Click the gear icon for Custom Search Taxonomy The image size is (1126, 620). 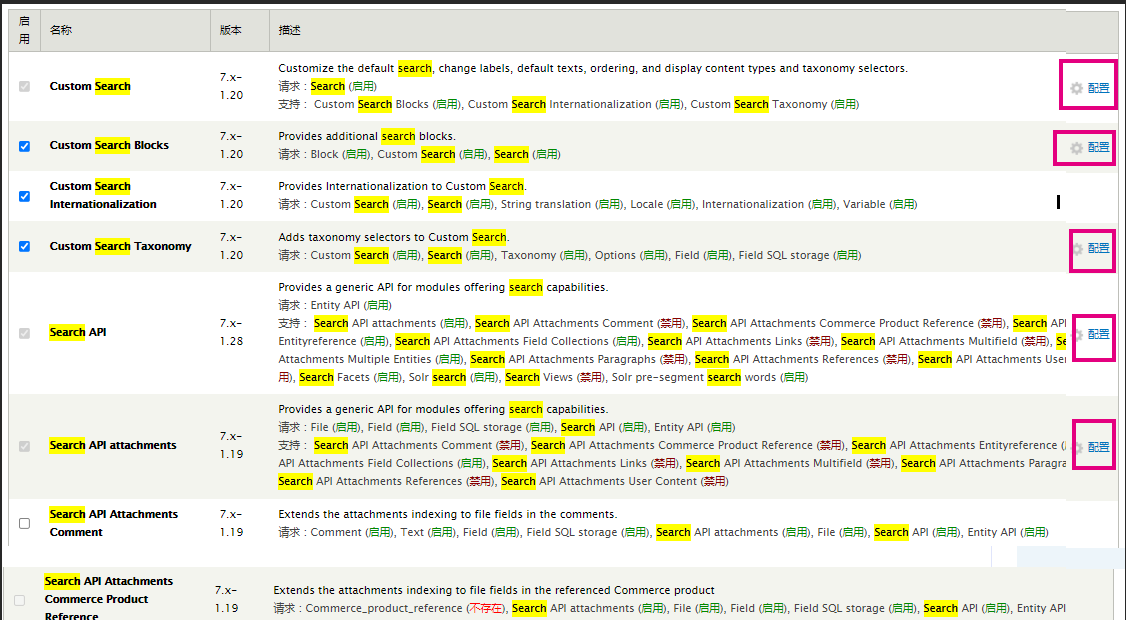pos(1078,249)
